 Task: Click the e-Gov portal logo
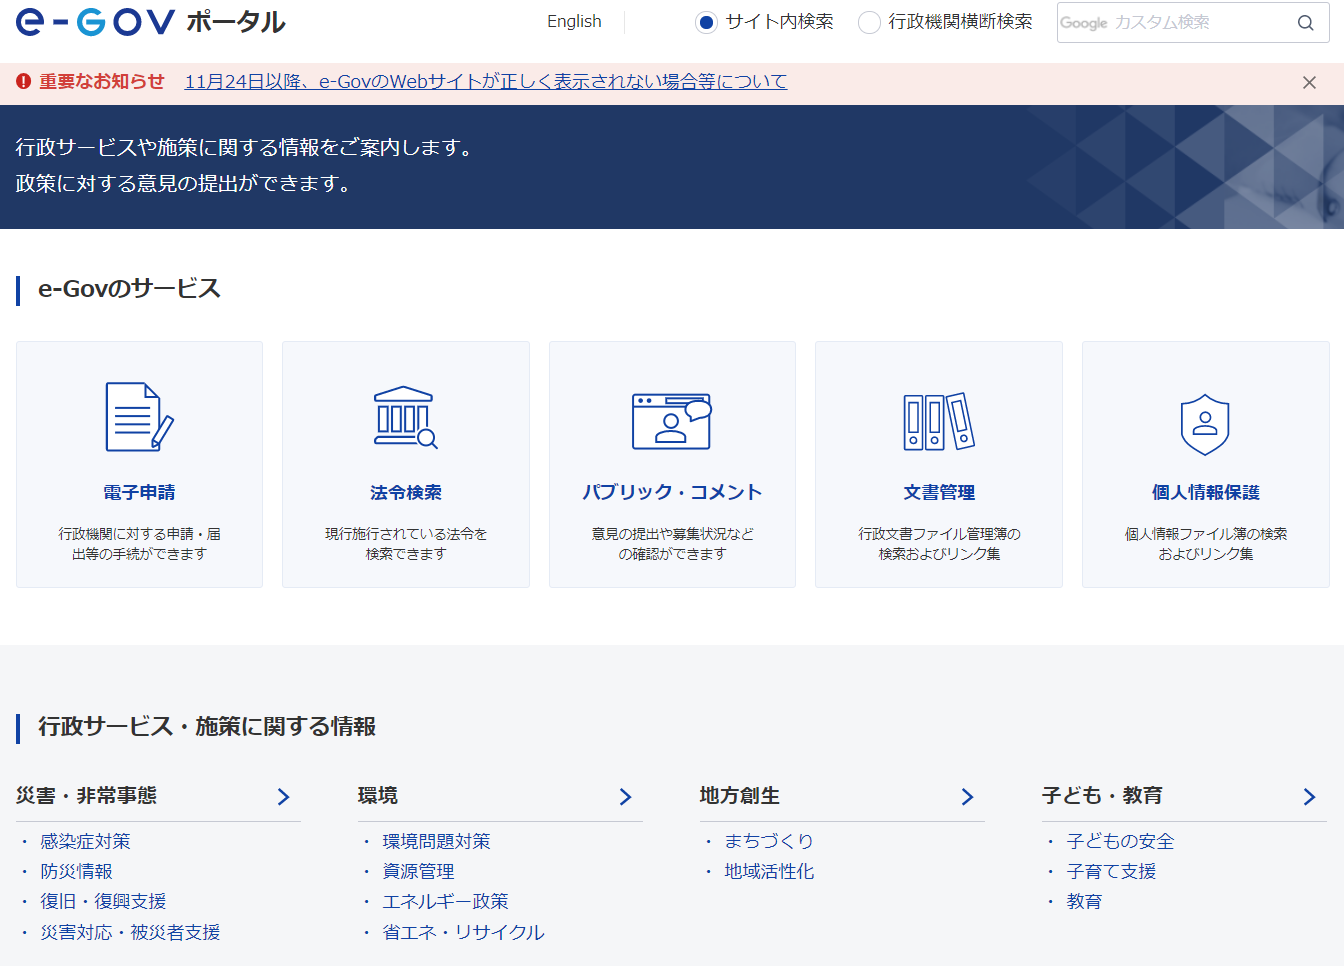click(x=150, y=22)
